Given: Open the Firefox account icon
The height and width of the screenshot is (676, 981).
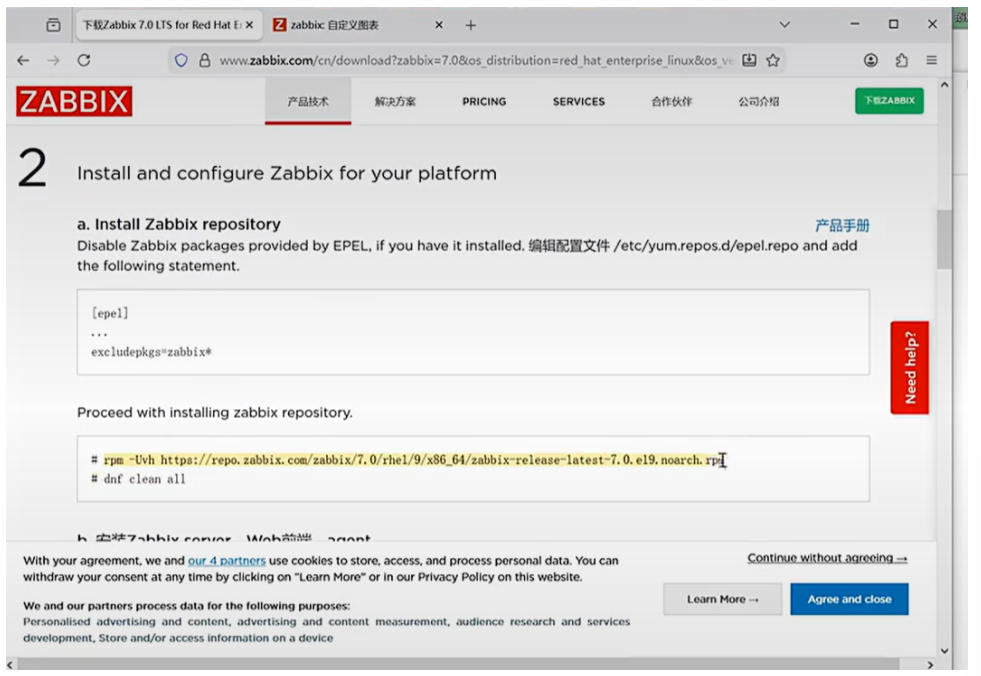Looking at the screenshot, I should 870,60.
